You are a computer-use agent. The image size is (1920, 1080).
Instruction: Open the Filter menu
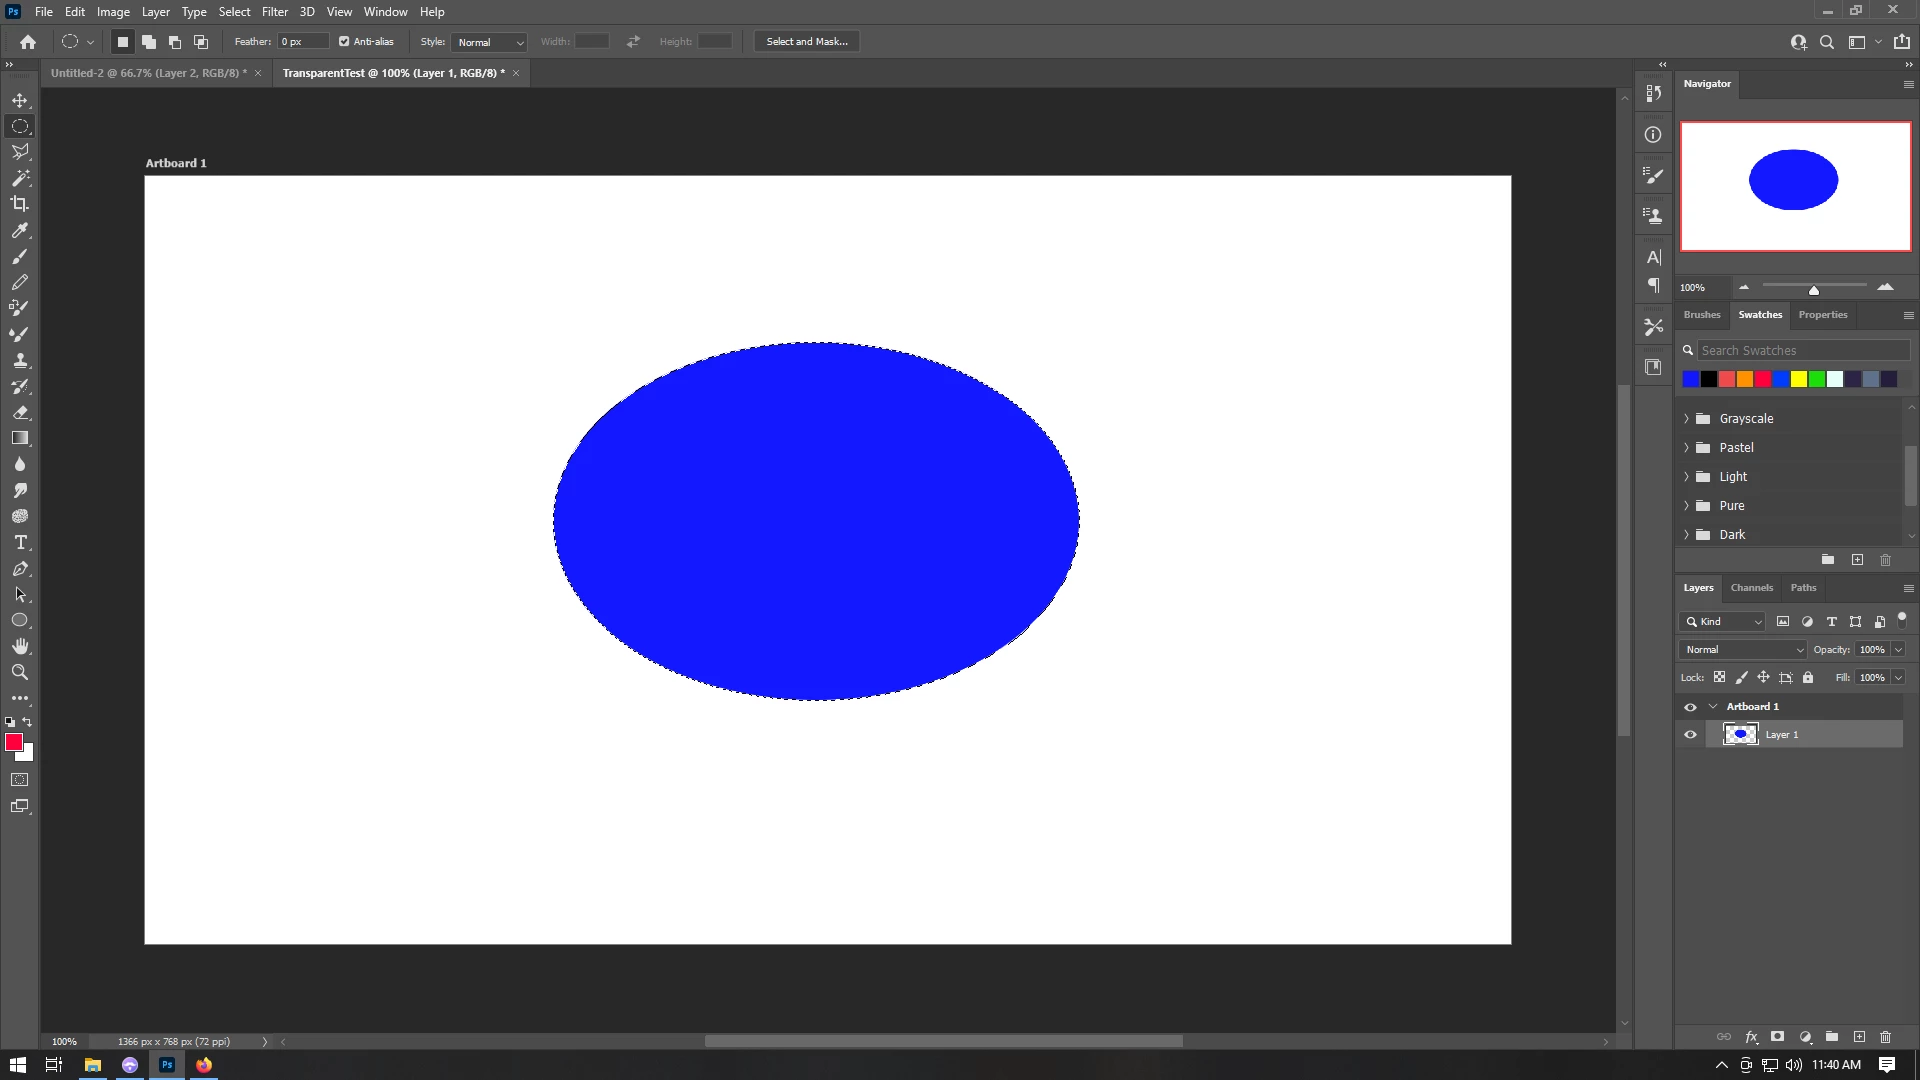click(274, 12)
